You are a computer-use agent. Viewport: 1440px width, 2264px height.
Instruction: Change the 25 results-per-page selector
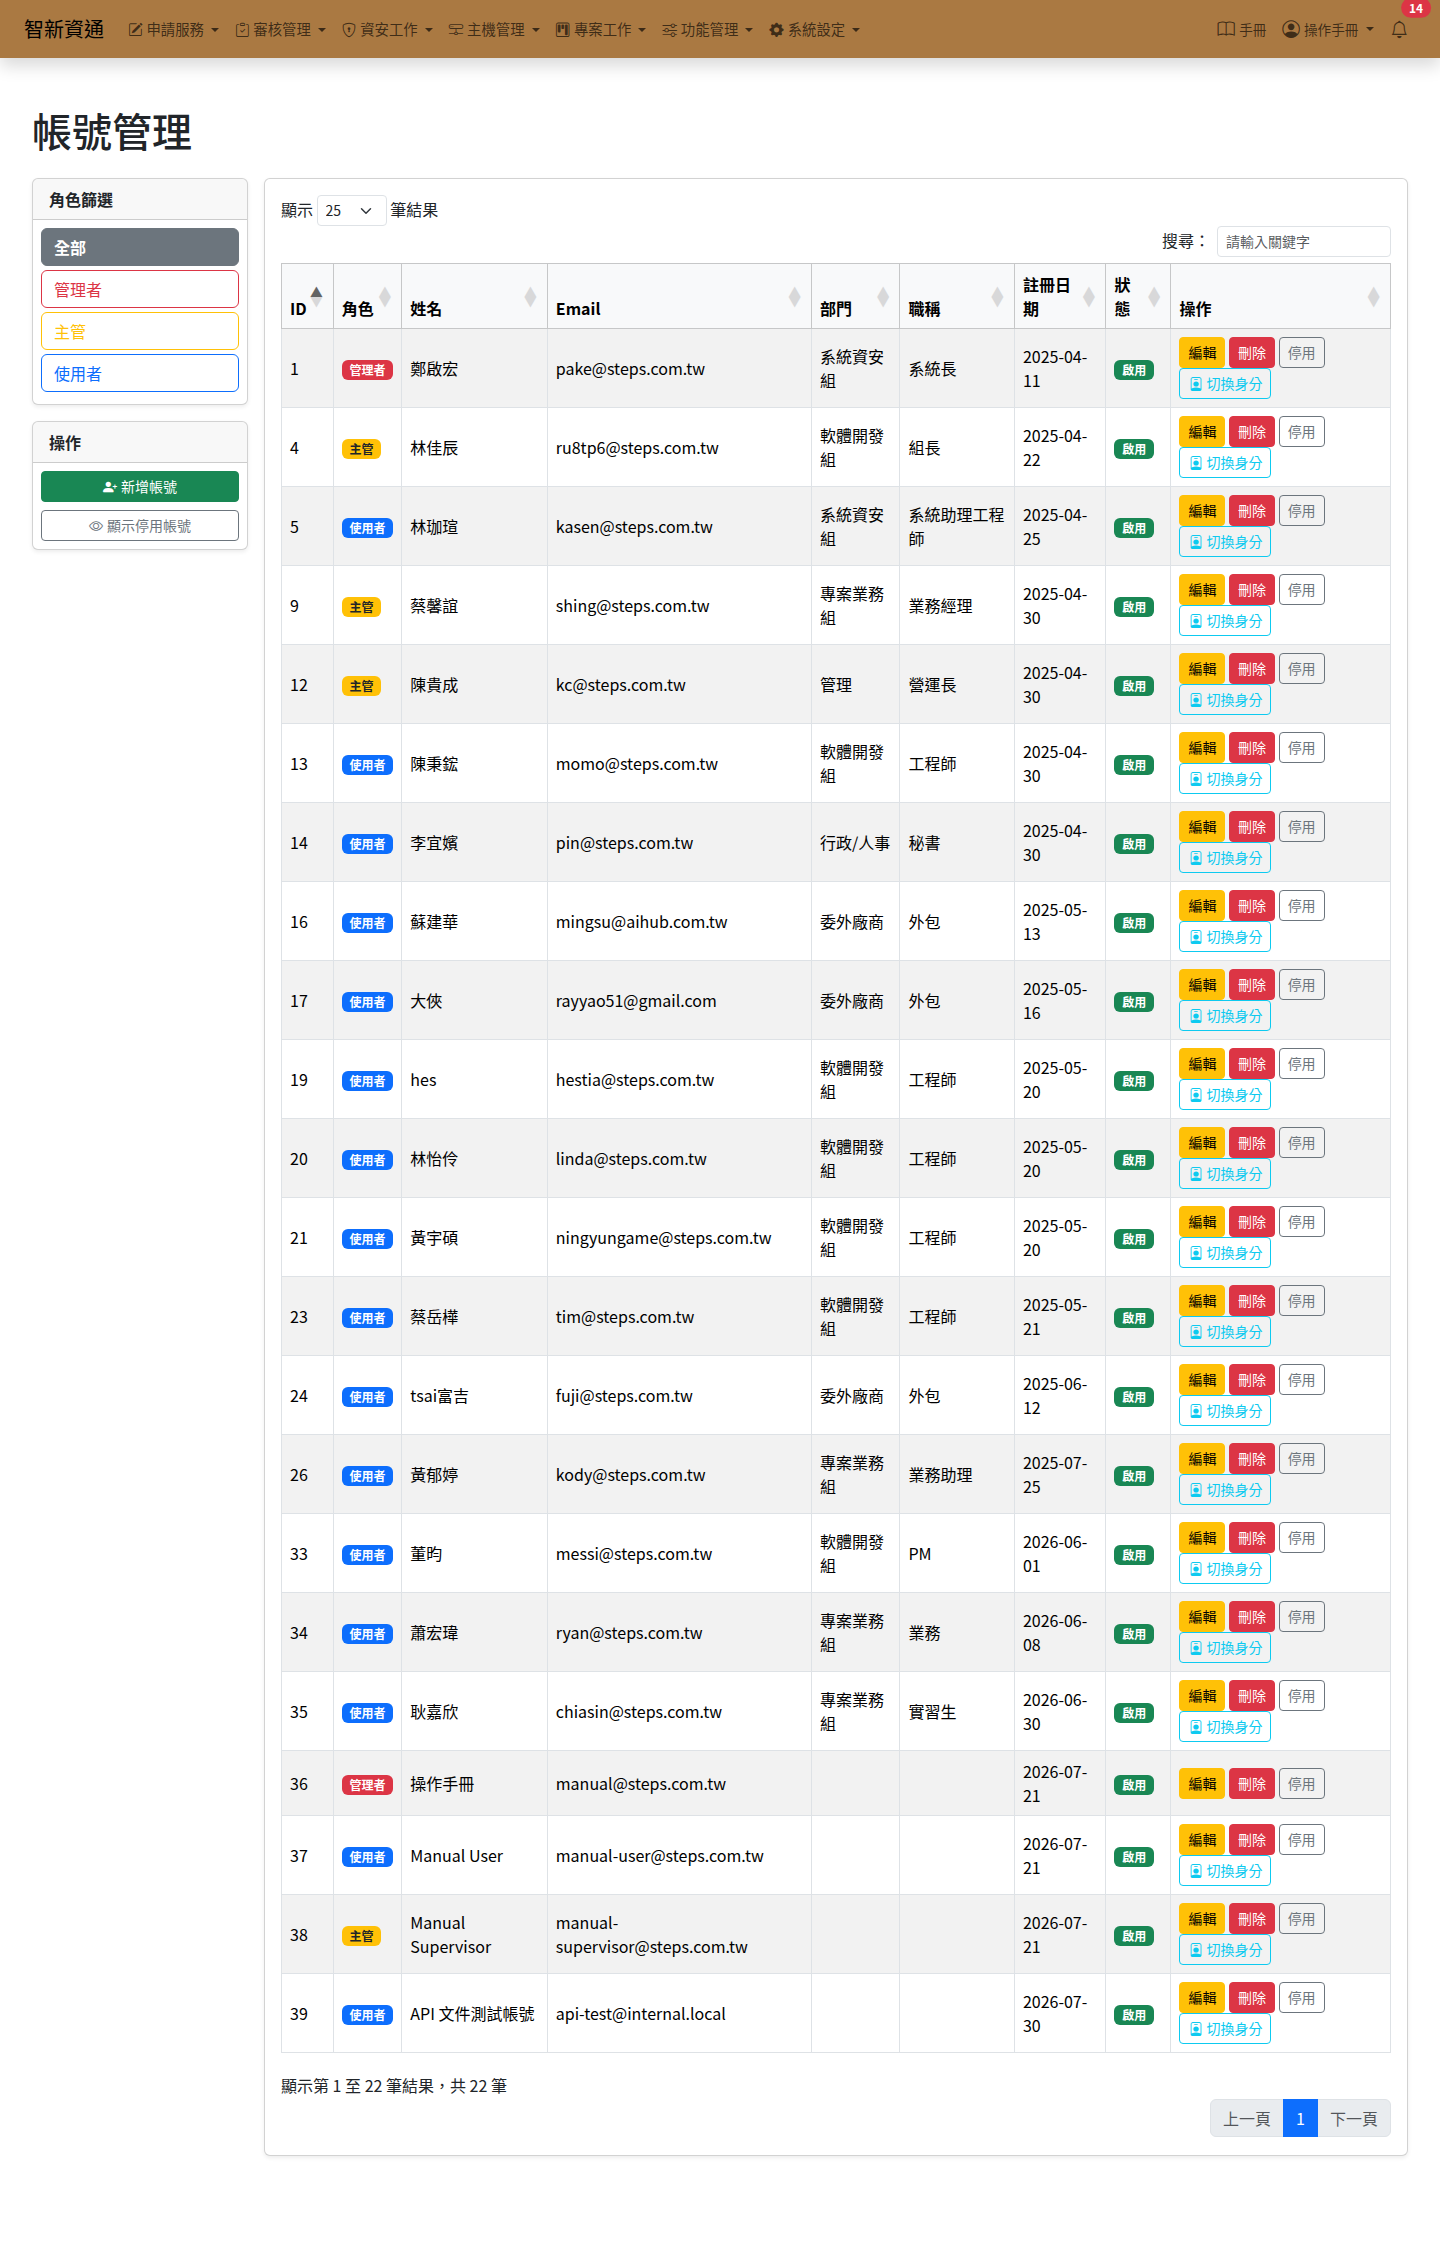351,210
